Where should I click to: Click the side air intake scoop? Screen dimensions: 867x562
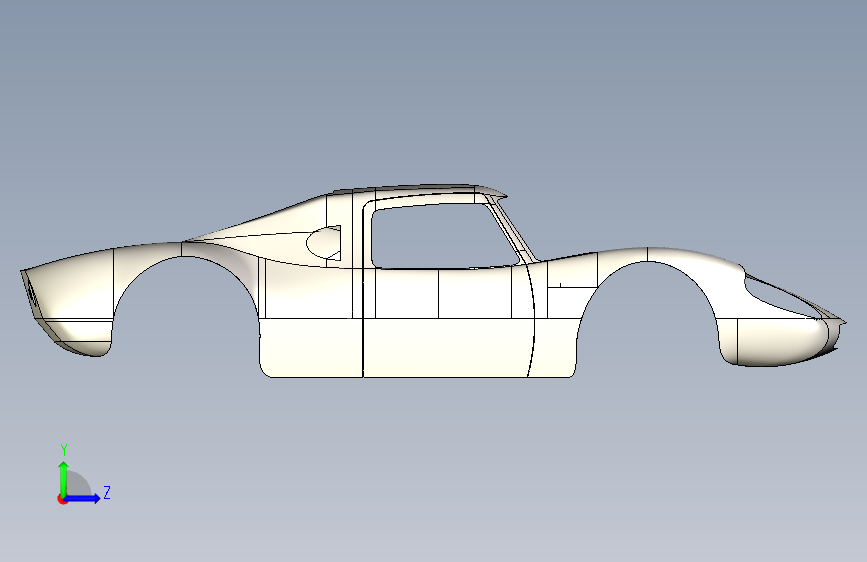point(324,243)
